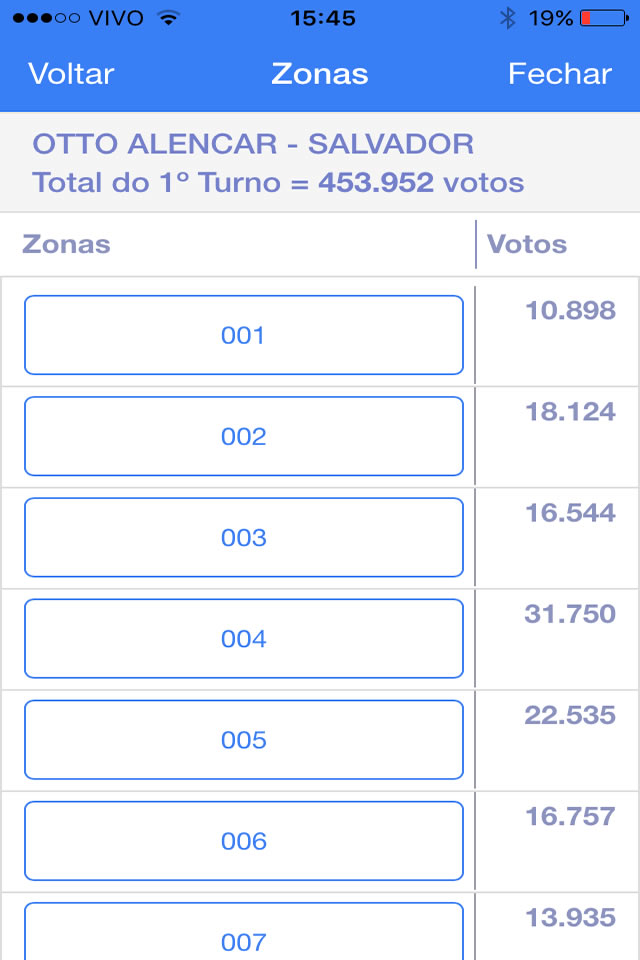Tap the Voltar back button
This screenshot has width=640, height=960.
pyautogui.click(x=71, y=74)
